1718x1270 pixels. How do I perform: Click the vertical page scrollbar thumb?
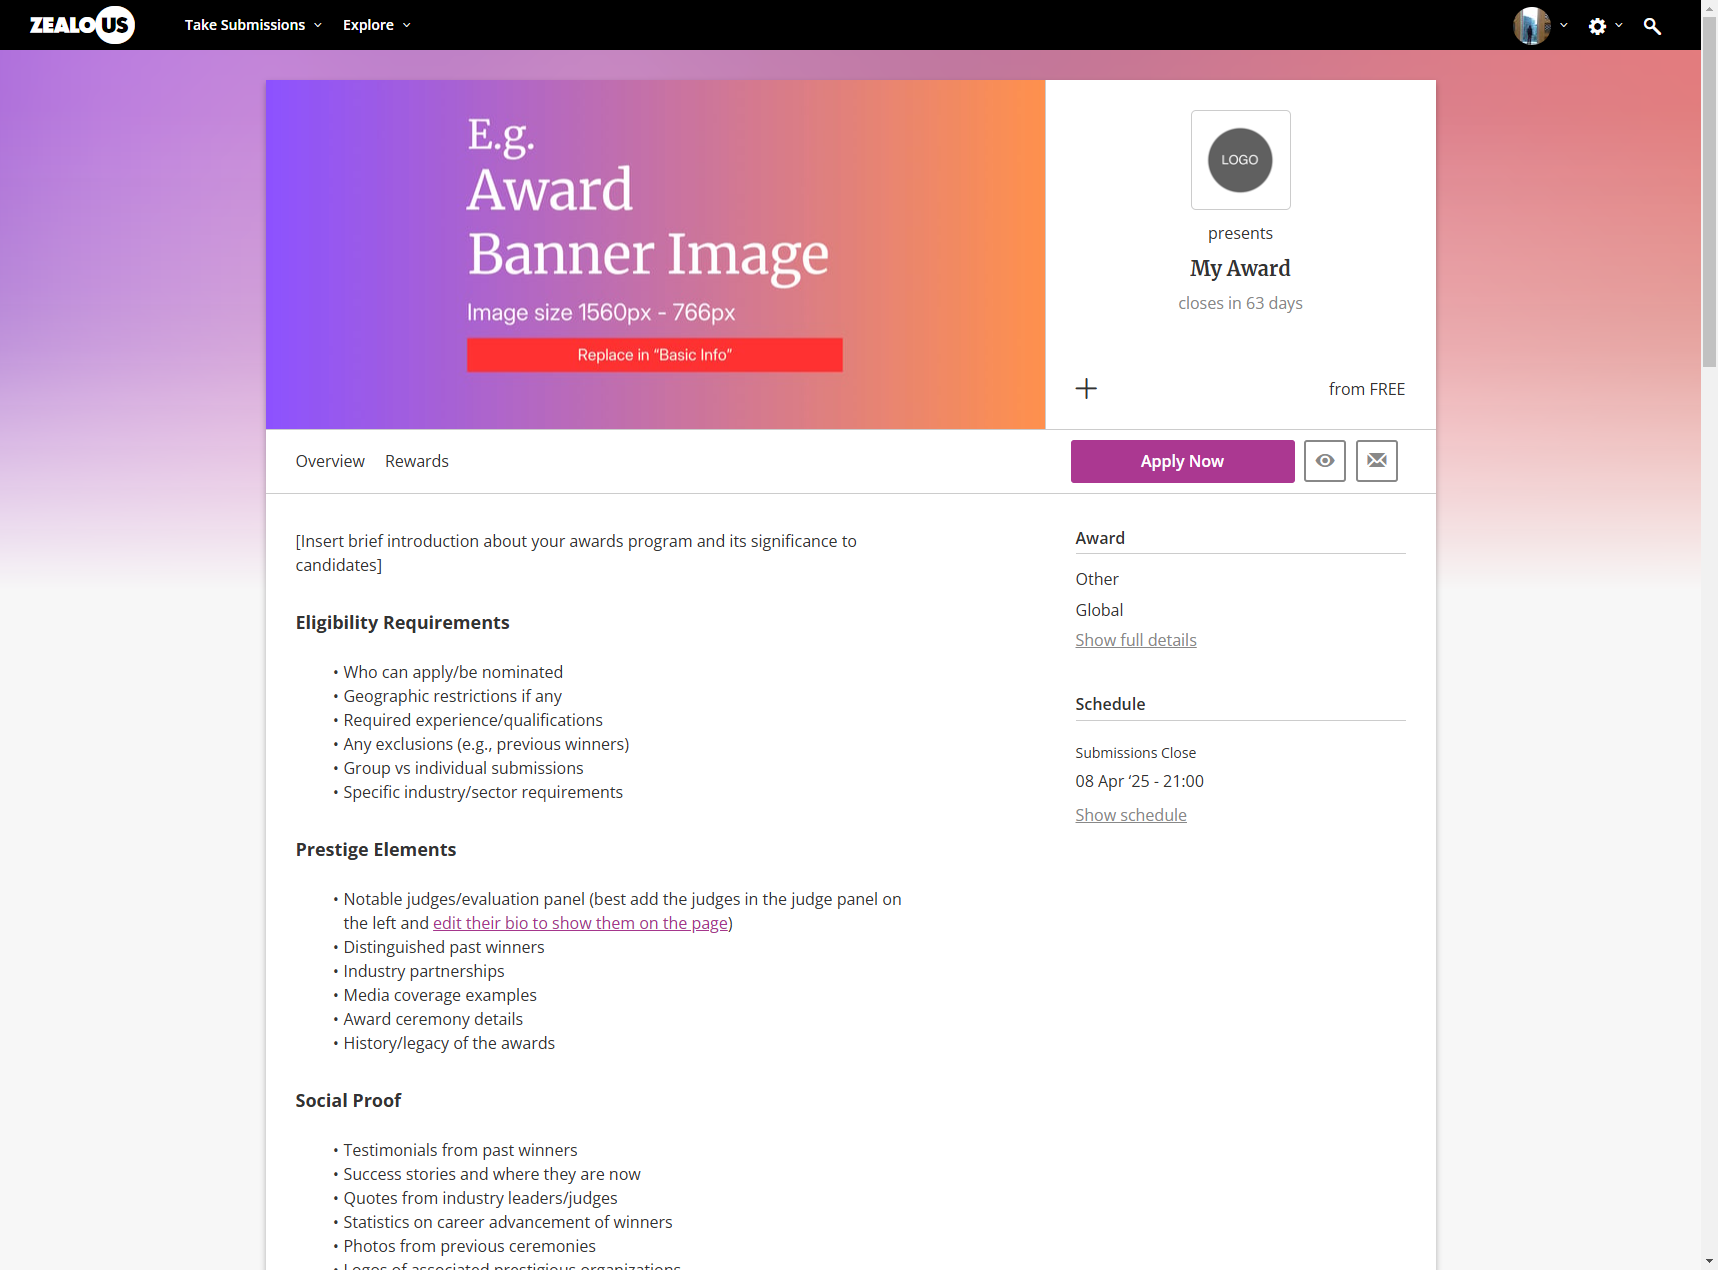pos(1709,190)
